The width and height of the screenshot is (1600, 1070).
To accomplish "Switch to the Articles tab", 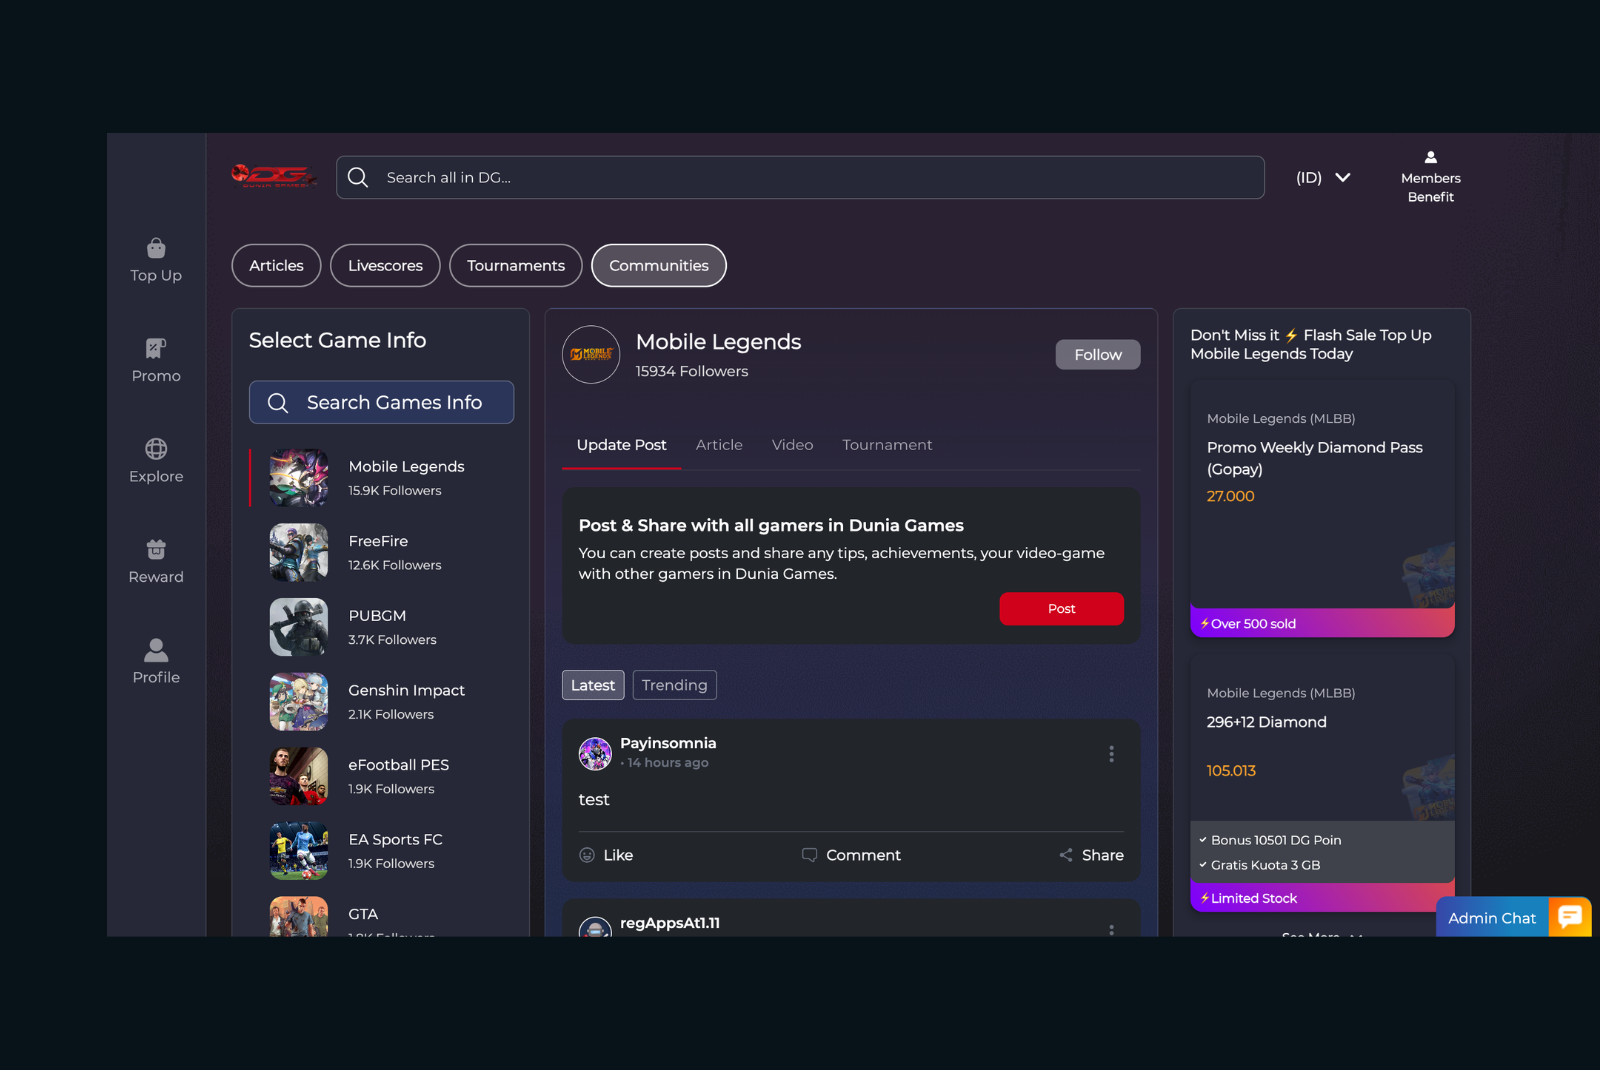I will click(x=276, y=265).
